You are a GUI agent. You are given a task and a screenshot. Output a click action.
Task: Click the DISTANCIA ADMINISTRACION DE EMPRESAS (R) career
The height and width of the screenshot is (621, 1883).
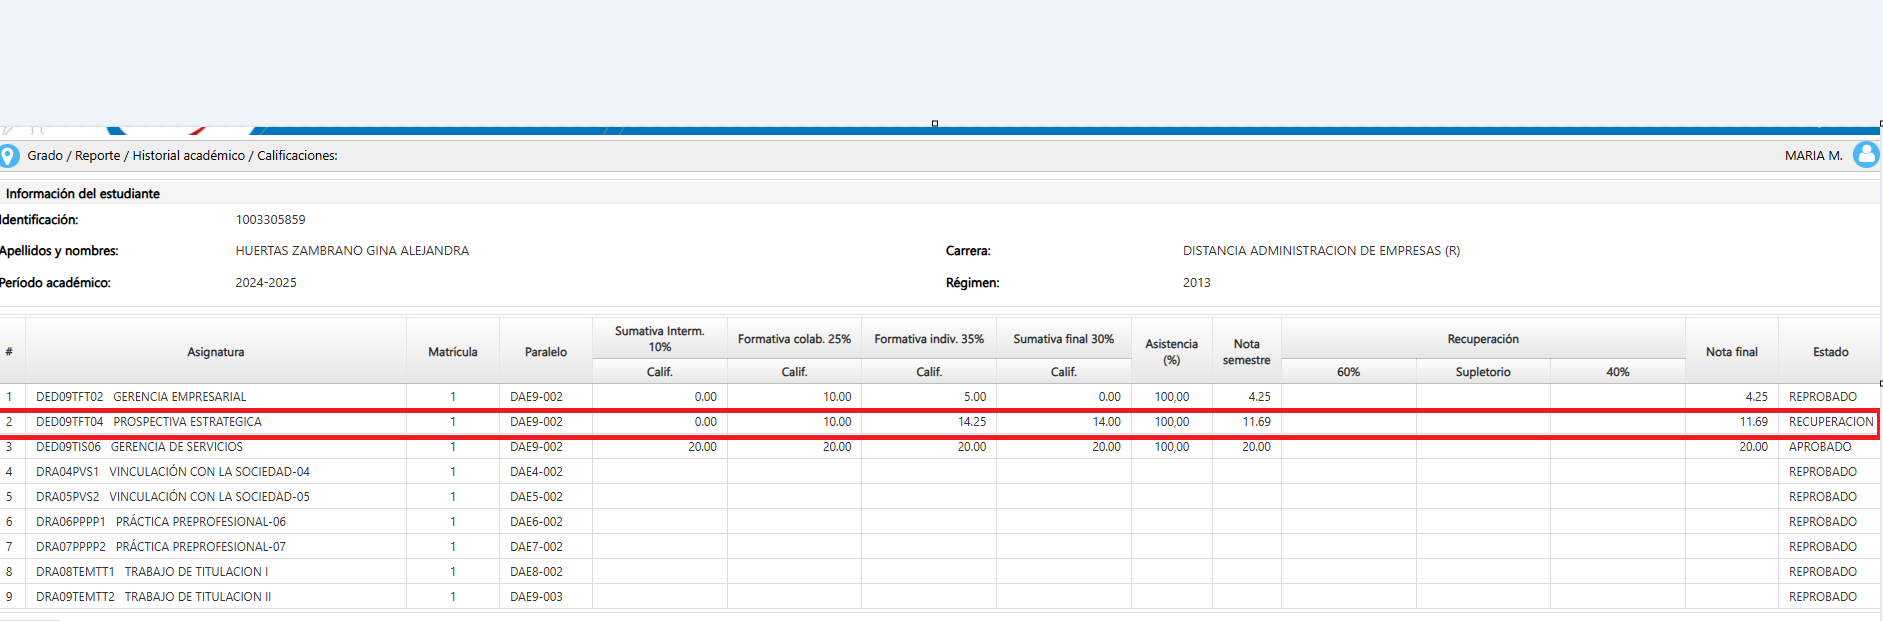1321,251
